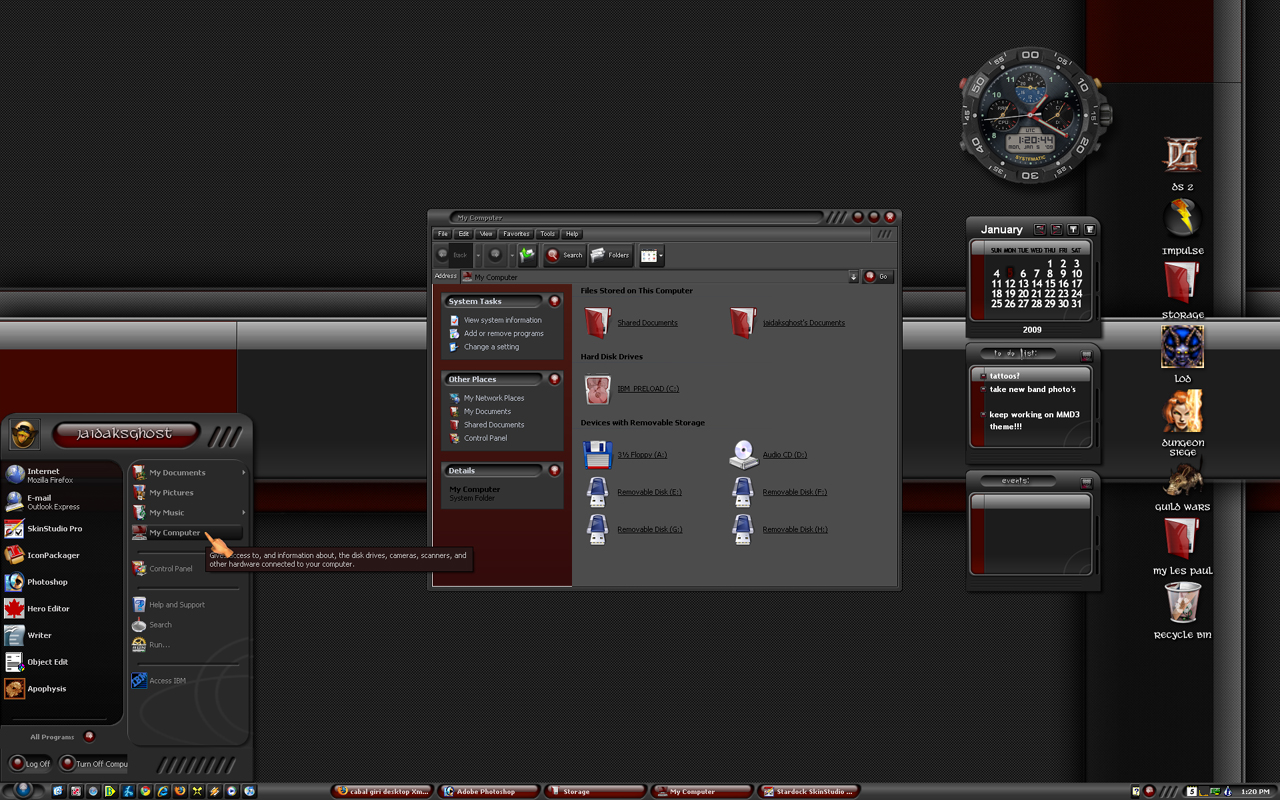Click the Go button beside address bar
The height and width of the screenshot is (800, 1280).
(877, 277)
